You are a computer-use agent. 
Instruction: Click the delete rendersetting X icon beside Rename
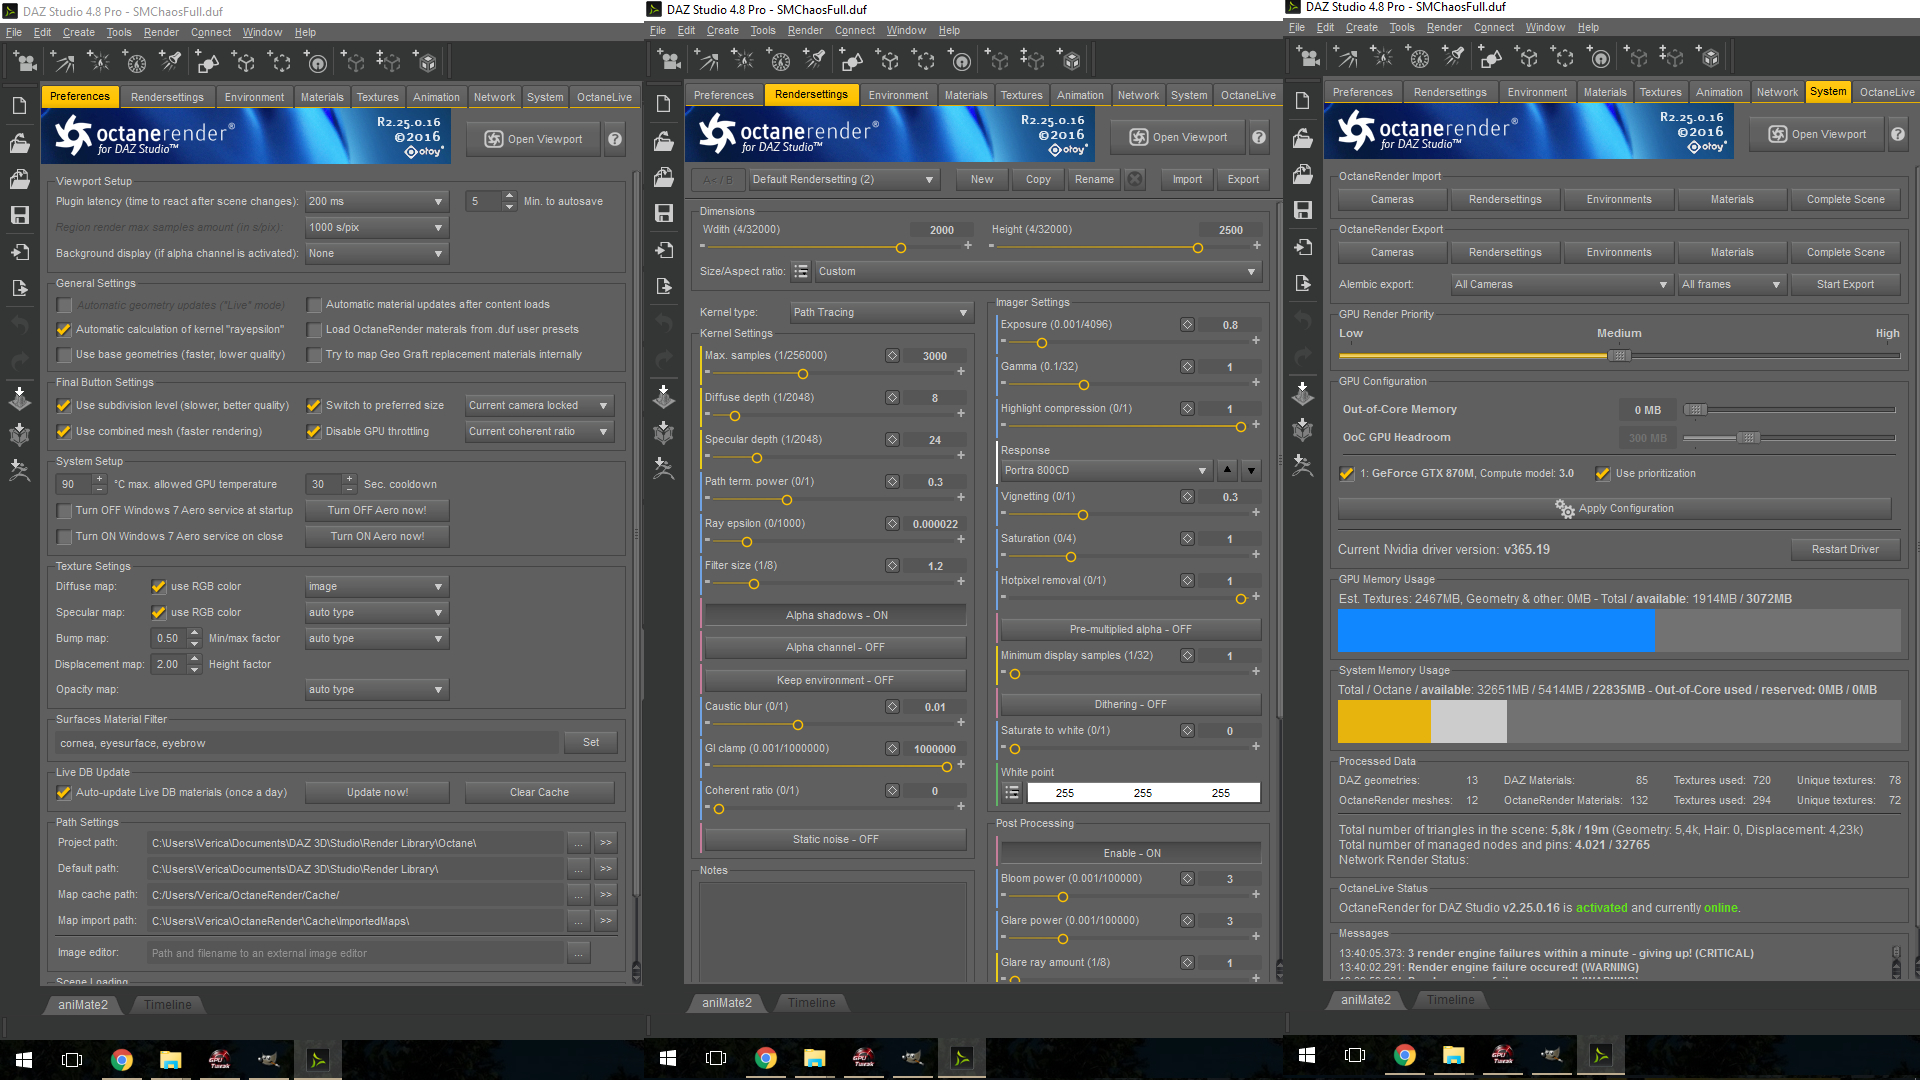tap(1135, 180)
